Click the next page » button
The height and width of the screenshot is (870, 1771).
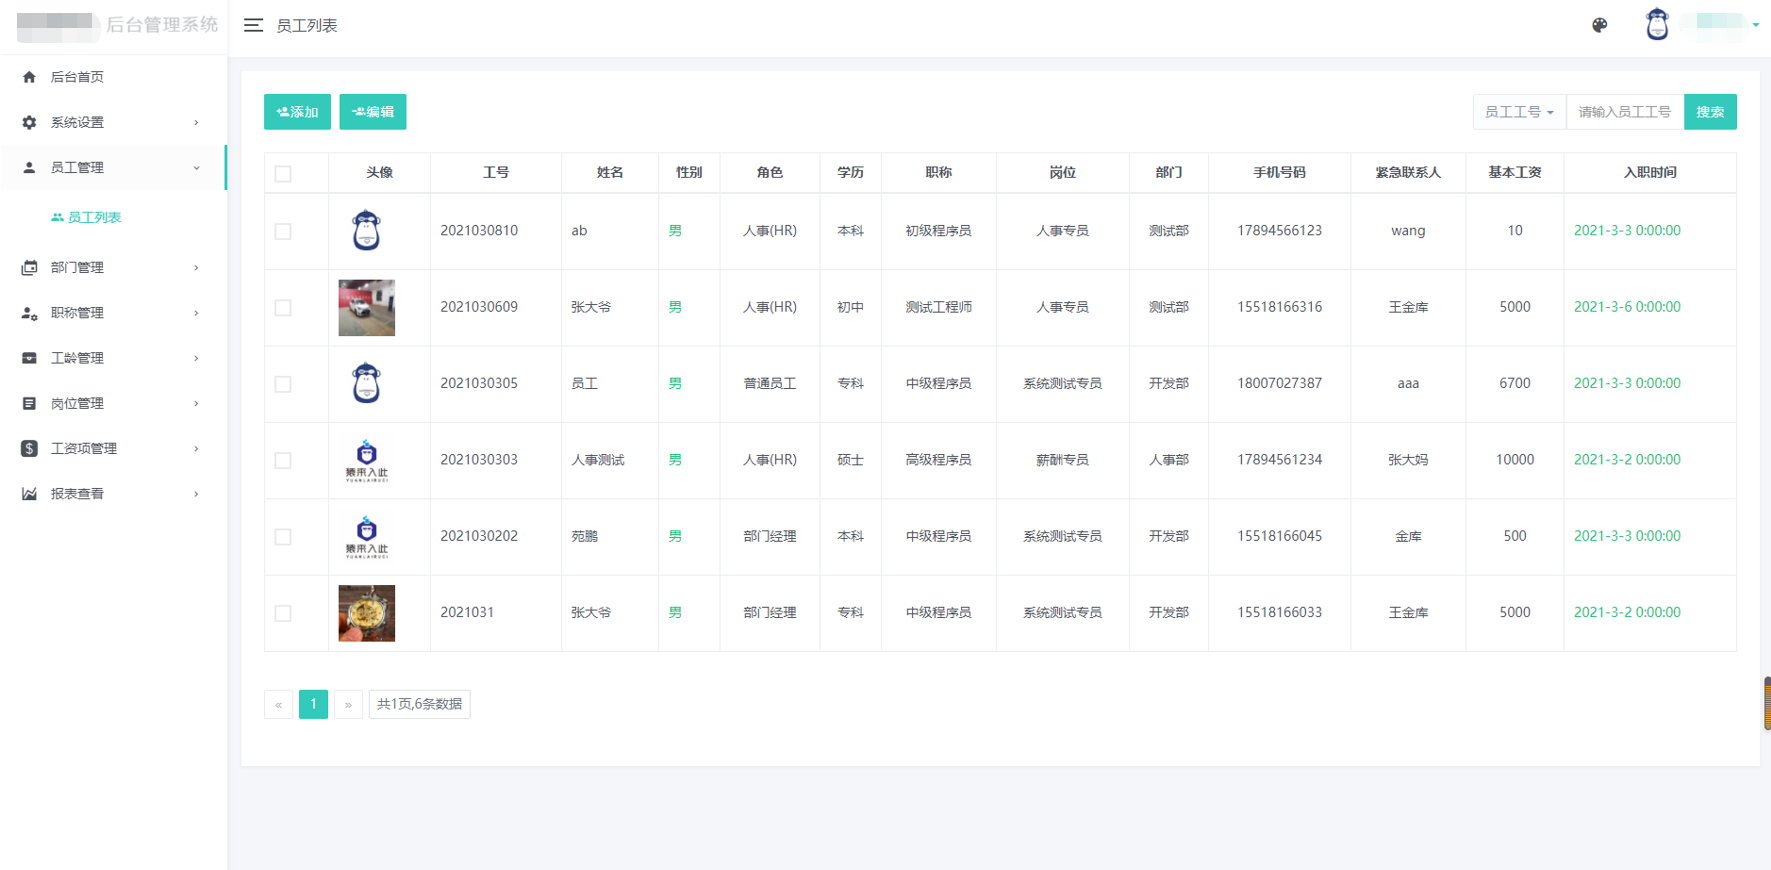pos(348,704)
